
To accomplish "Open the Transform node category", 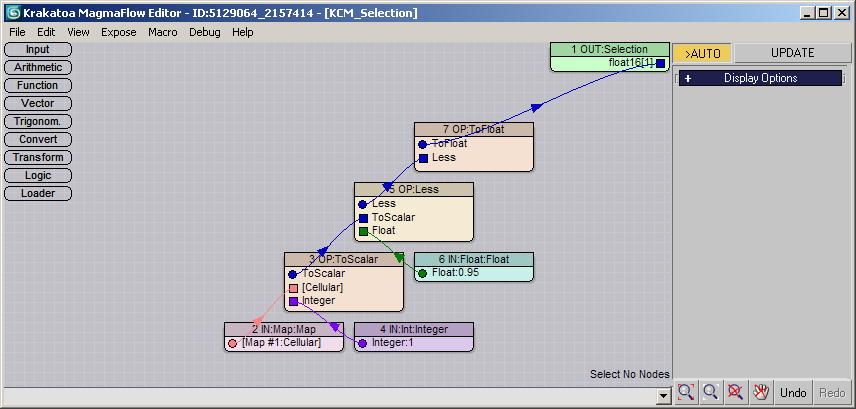I will pyautogui.click(x=38, y=158).
